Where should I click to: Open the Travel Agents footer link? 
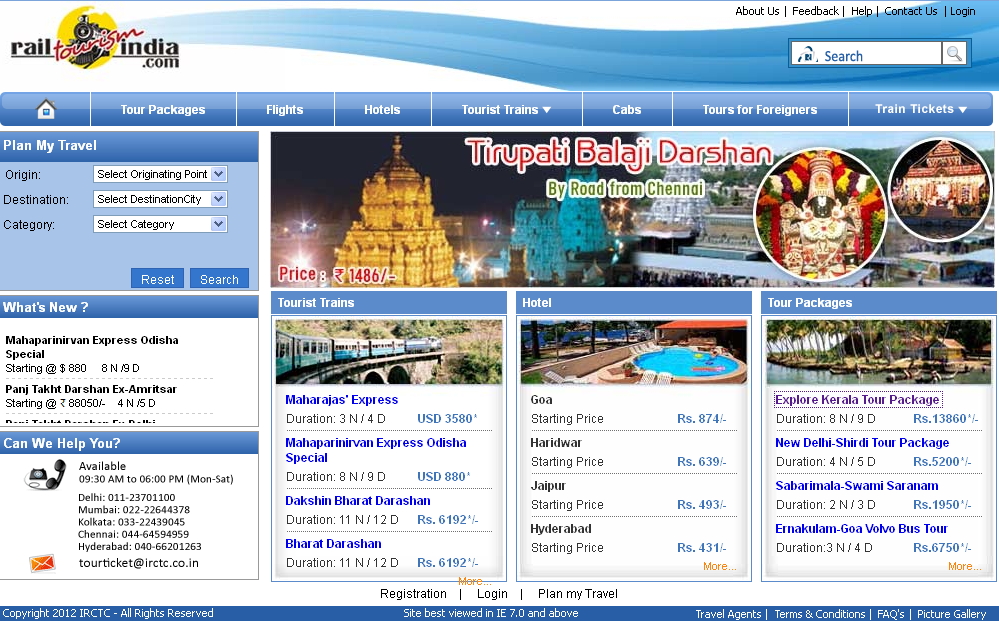(728, 614)
